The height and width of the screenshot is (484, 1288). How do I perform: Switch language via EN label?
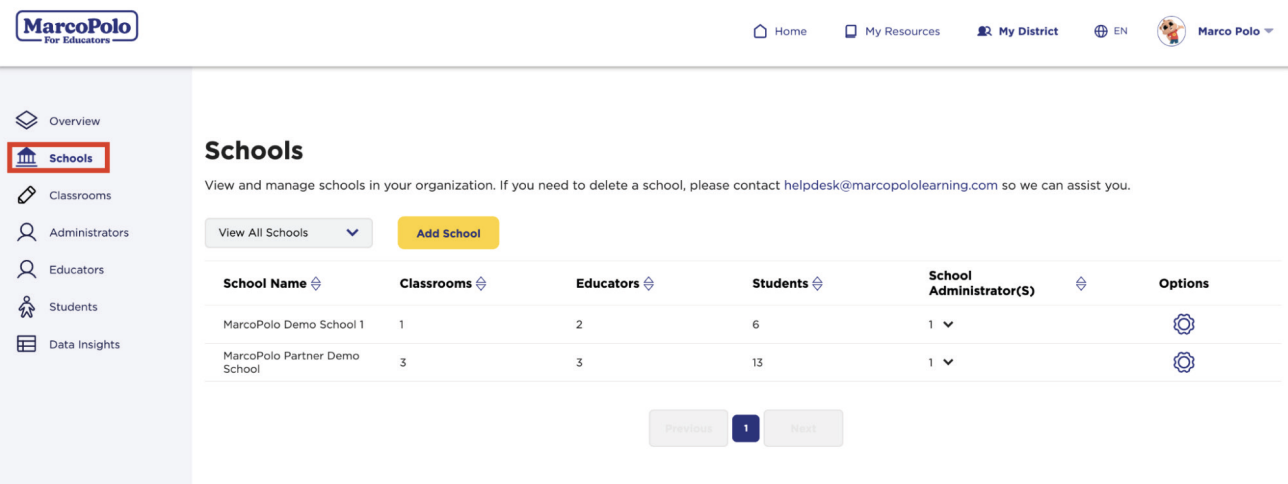pos(1120,31)
